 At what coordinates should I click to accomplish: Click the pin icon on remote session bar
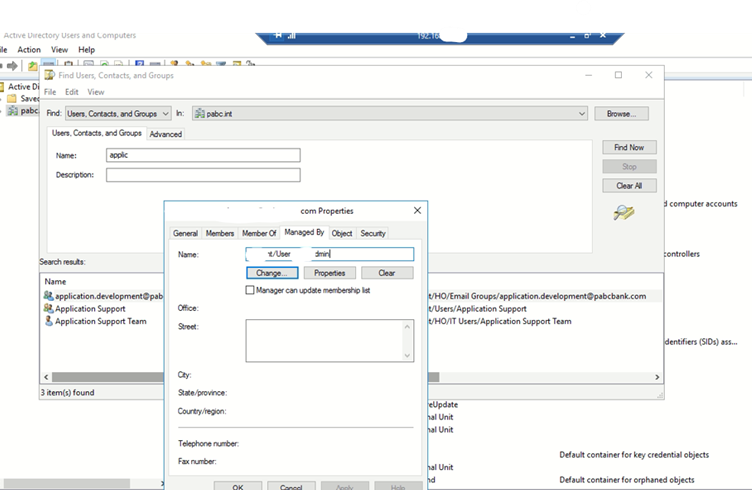coord(278,35)
